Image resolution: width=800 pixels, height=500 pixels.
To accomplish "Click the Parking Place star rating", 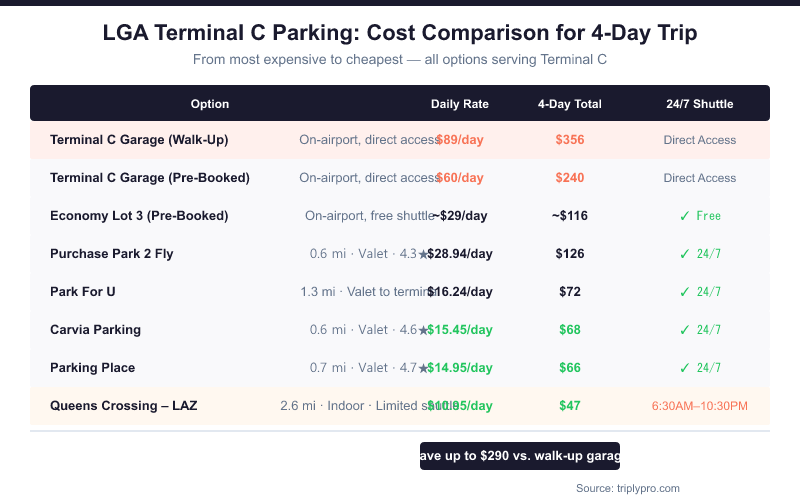I will [423, 368].
